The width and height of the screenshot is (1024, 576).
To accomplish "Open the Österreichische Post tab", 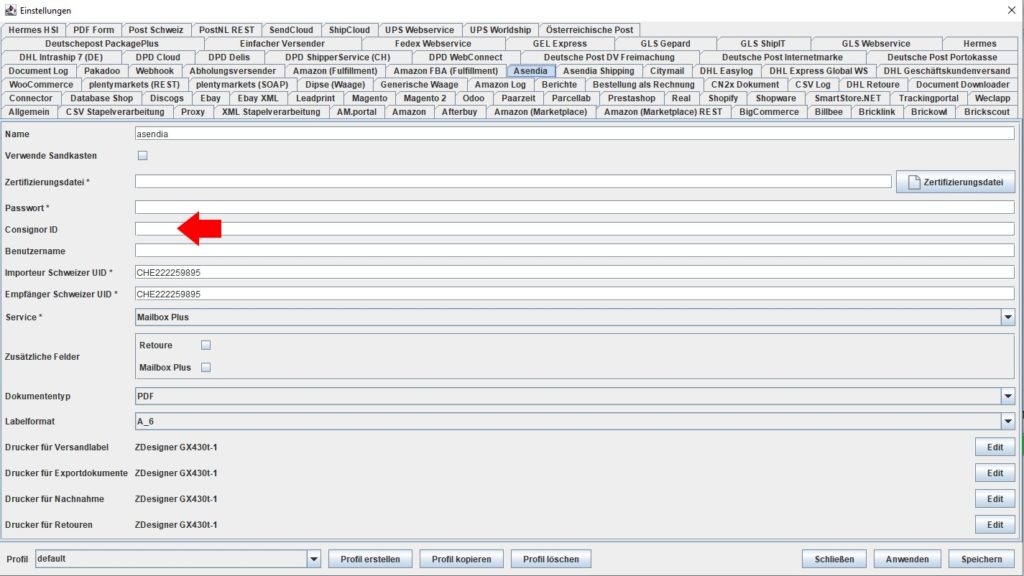I will [589, 29].
